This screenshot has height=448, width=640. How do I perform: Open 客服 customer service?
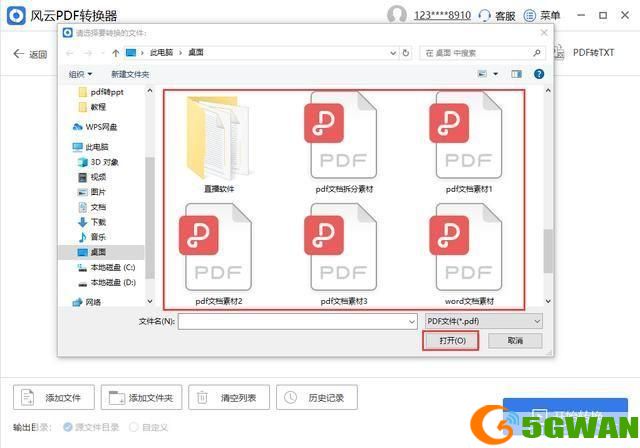[497, 16]
